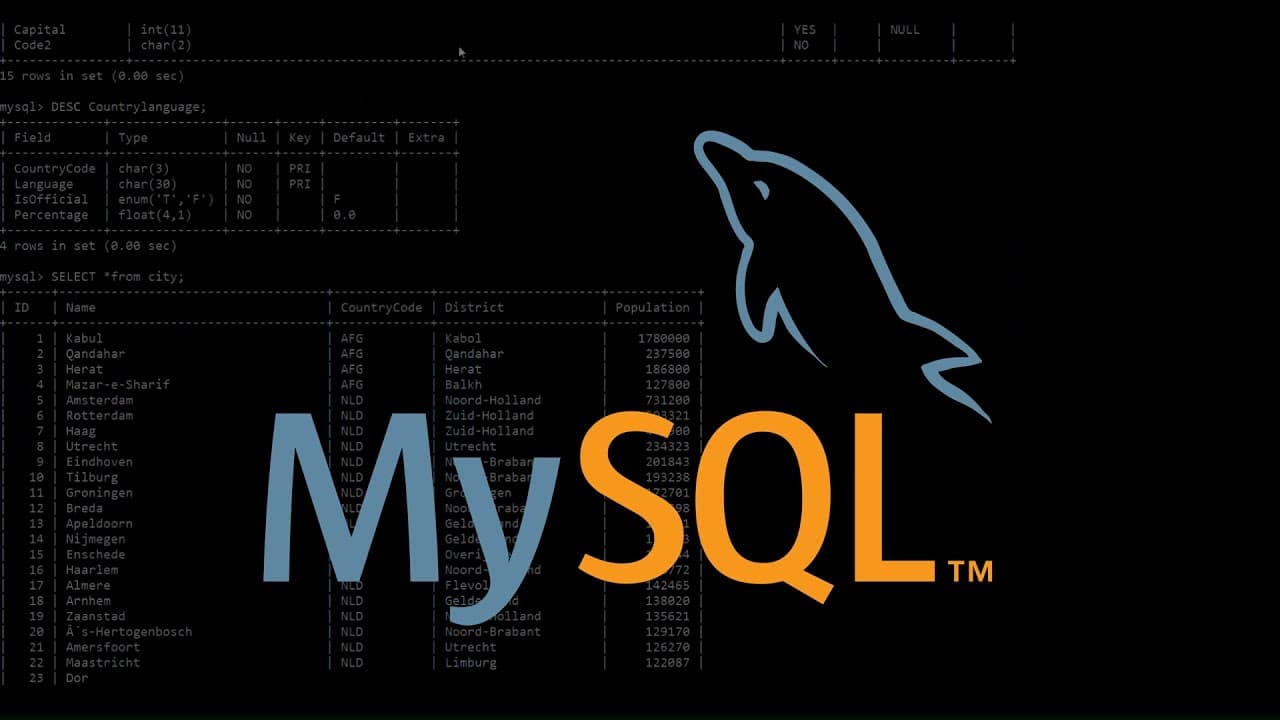Select the district value 'Kabol'
Screen dimensions: 1280x720
463,339
